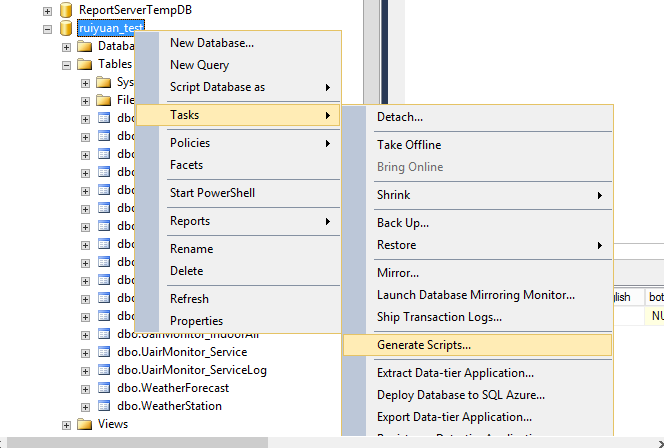This screenshot has height=448, width=664.
Task: Click the table icon beside dbo.WeatherForecast
Action: coord(103,388)
